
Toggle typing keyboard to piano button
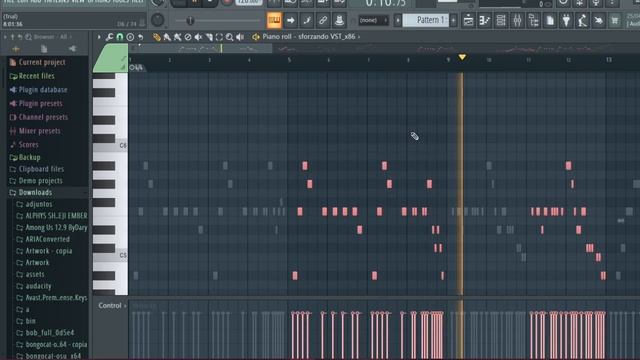click(274, 20)
